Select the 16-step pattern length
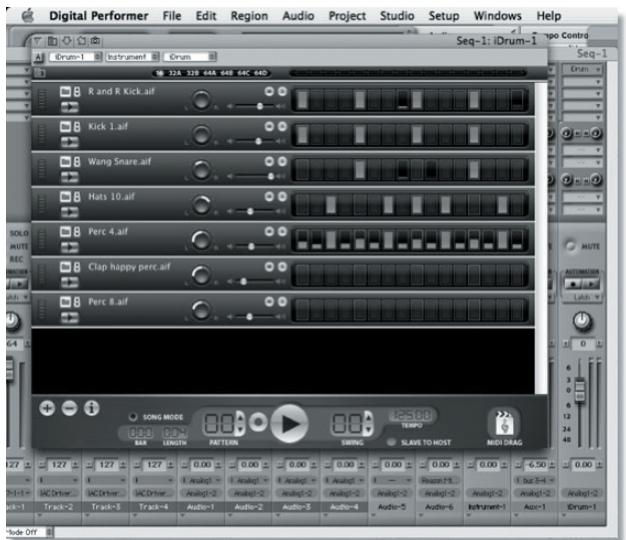The image size is (626, 540). (160, 73)
